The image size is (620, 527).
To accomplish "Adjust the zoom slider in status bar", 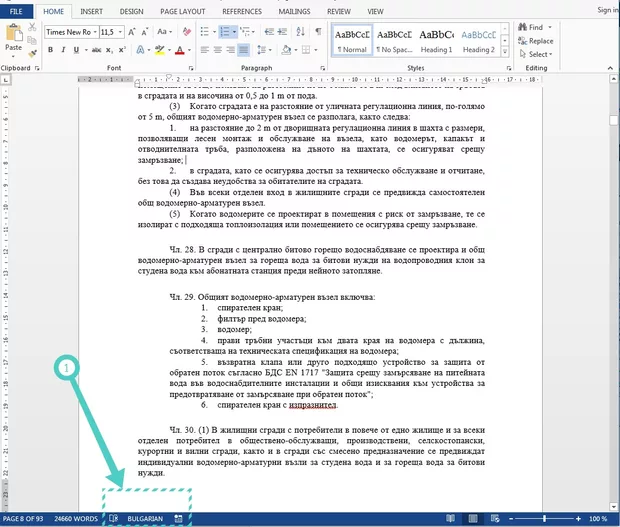I will (x=544, y=519).
